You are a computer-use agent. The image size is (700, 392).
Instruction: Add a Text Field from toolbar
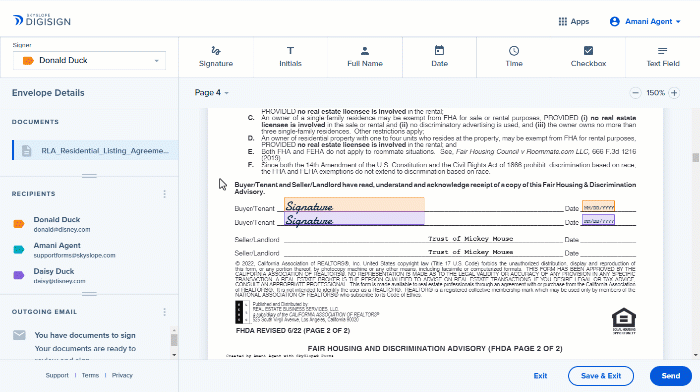[663, 57]
